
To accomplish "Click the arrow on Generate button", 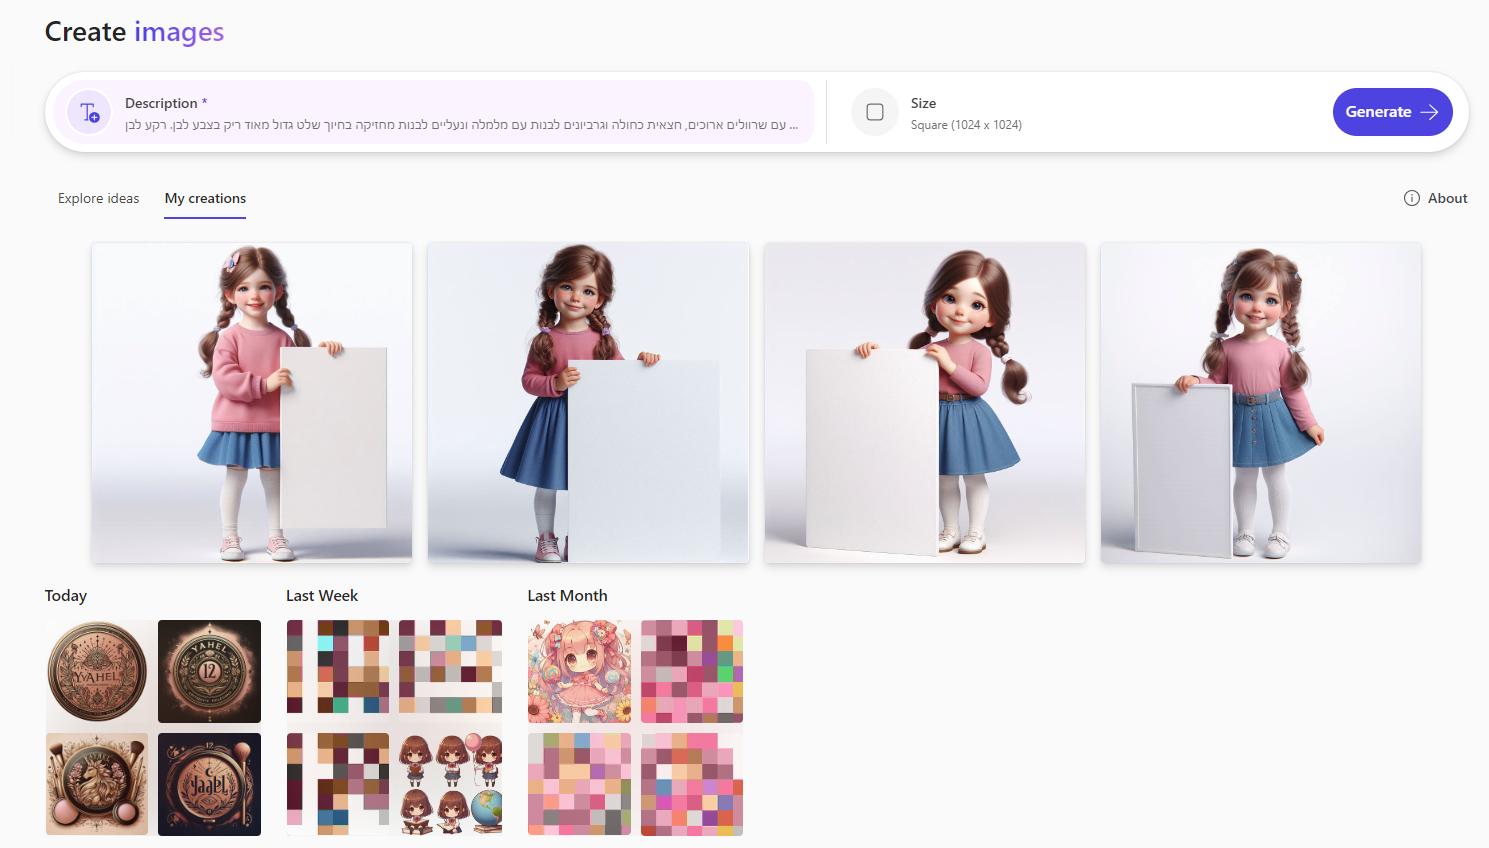I will [1430, 112].
